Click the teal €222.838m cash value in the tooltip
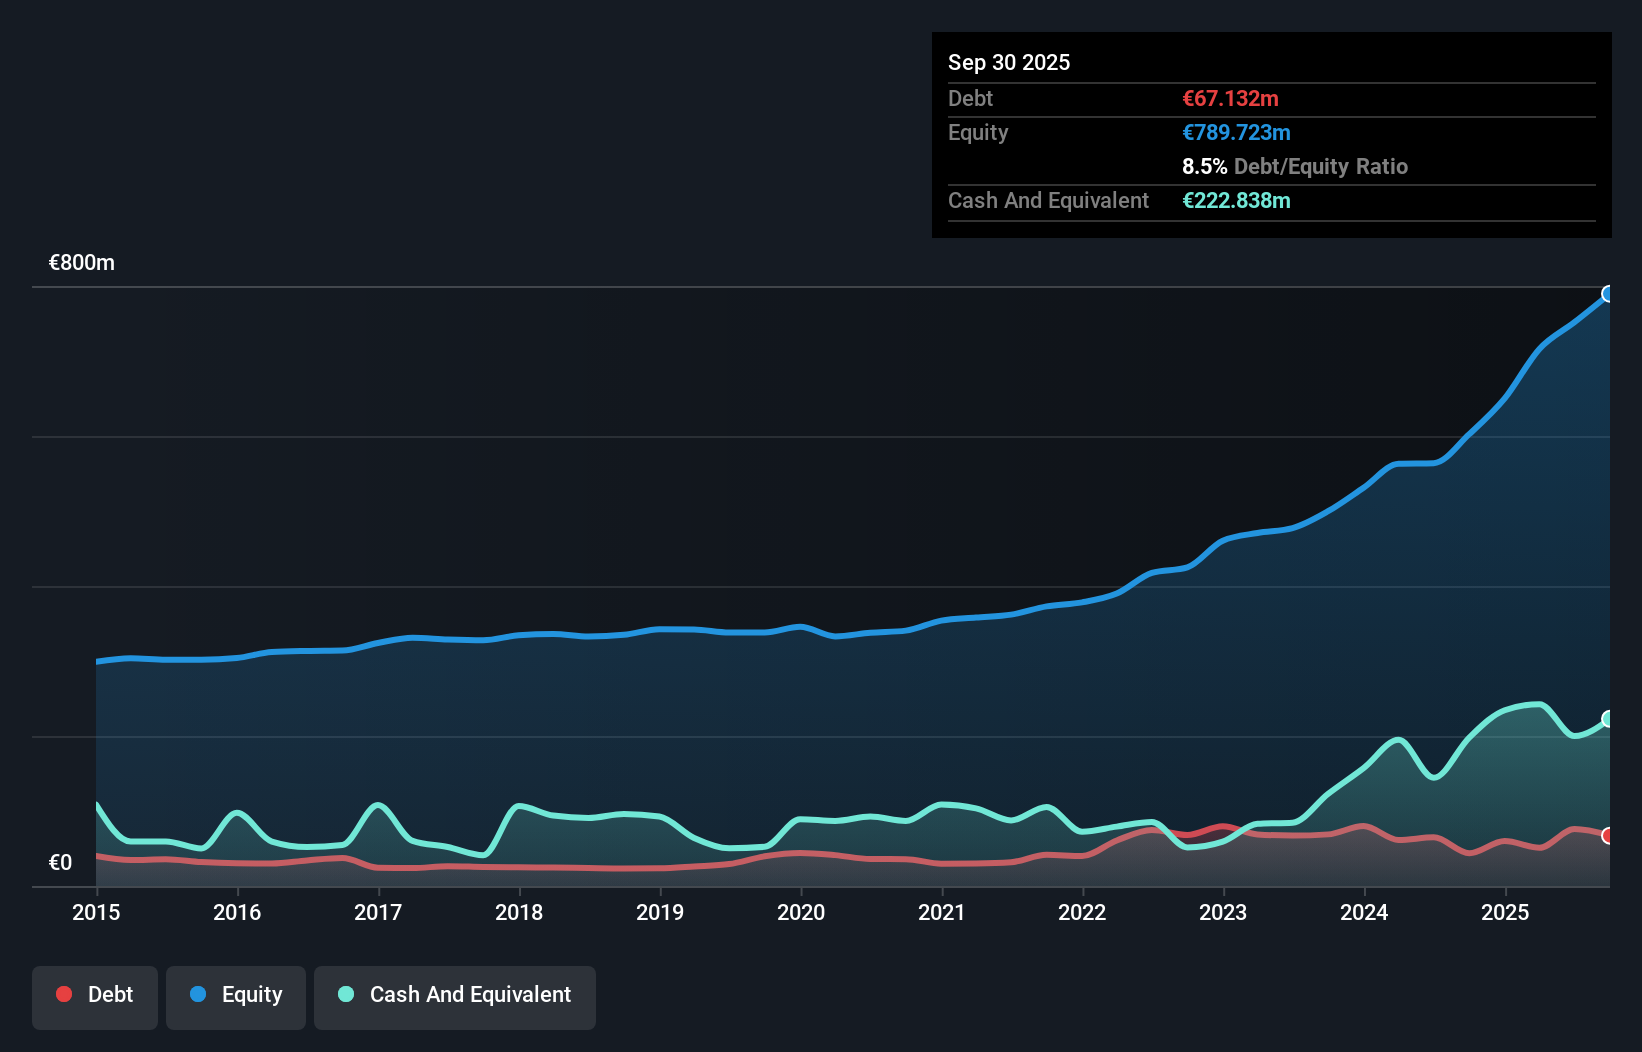The width and height of the screenshot is (1642, 1052). [1237, 200]
